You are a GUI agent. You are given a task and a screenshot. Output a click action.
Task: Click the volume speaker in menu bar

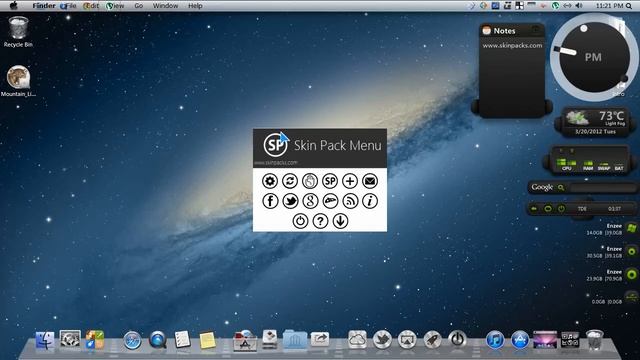(579, 6)
